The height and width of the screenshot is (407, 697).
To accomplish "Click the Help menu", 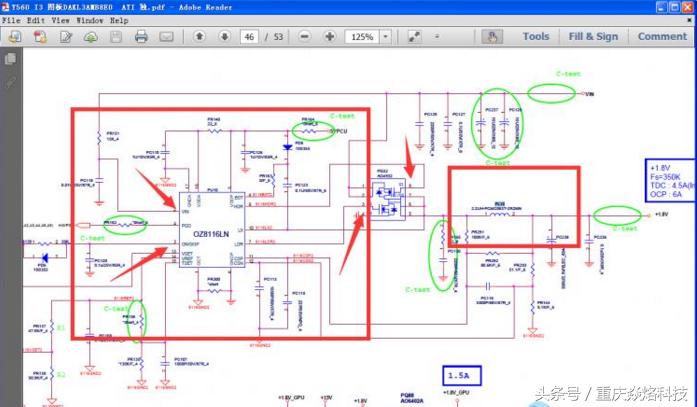I will [x=119, y=20].
